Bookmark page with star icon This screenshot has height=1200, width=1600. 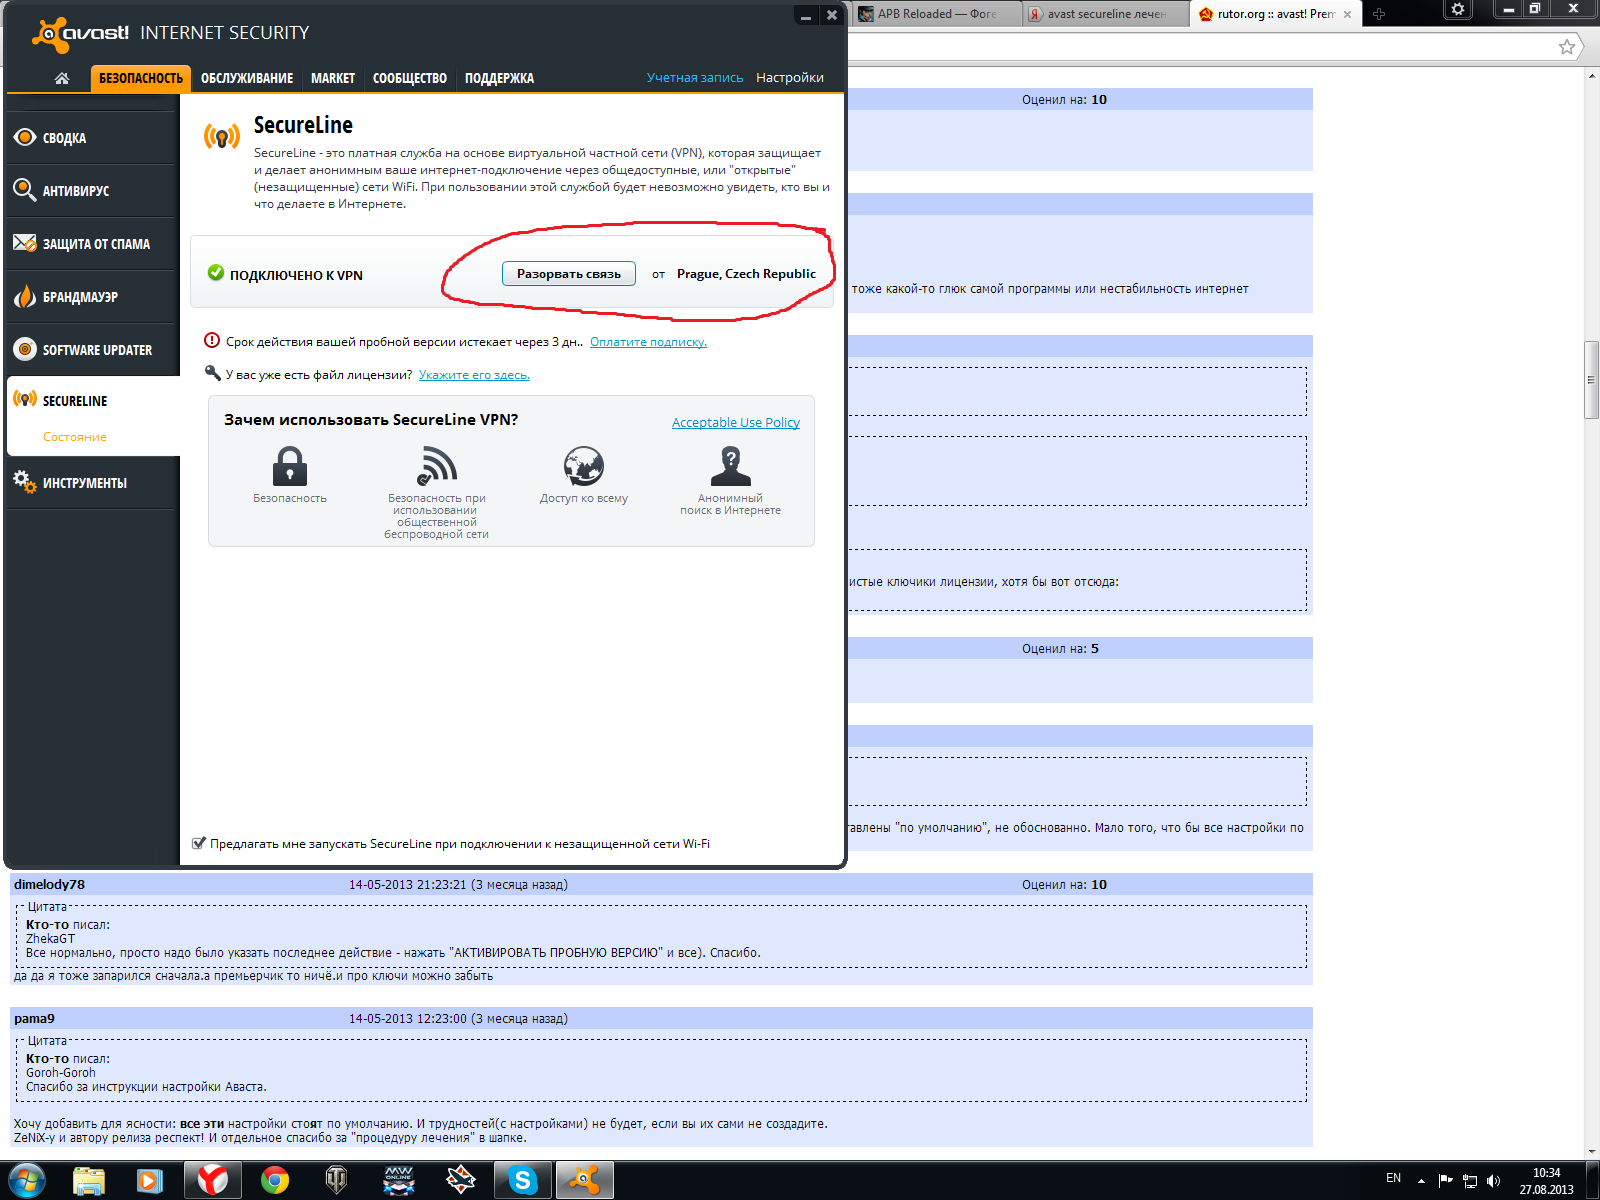pyautogui.click(x=1567, y=47)
